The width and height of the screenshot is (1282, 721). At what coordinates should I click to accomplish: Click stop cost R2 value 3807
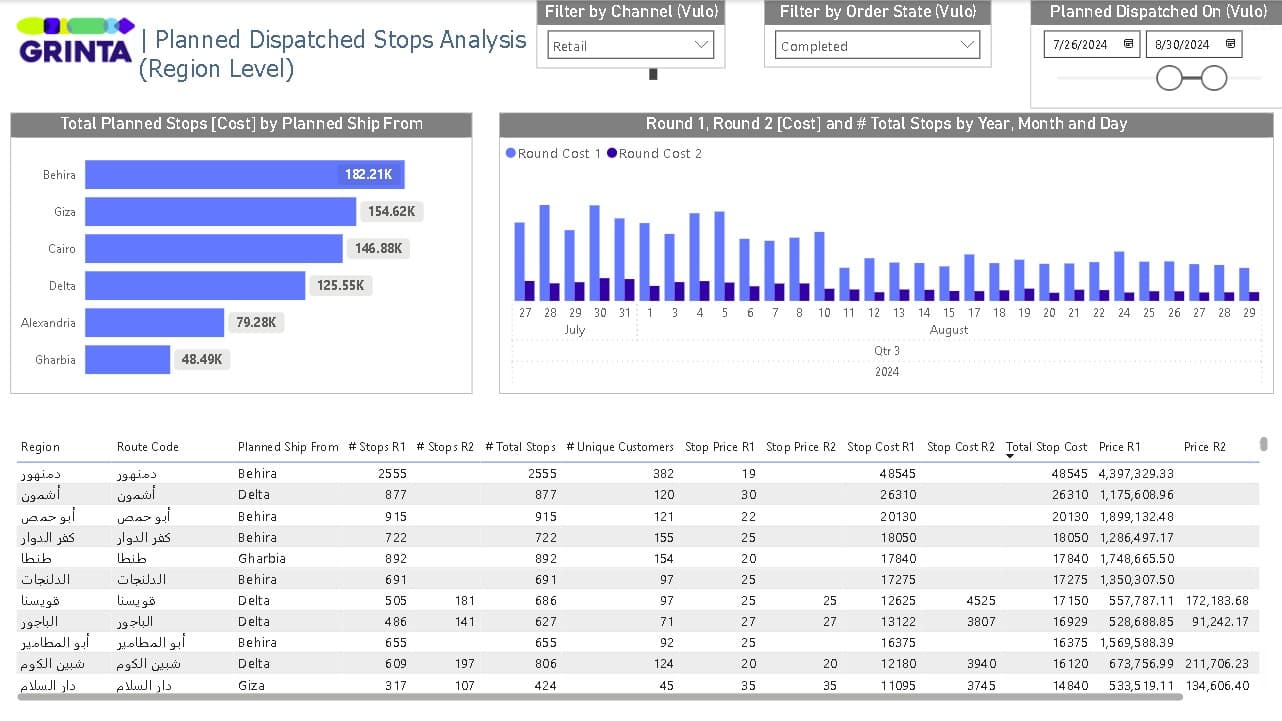pos(981,622)
